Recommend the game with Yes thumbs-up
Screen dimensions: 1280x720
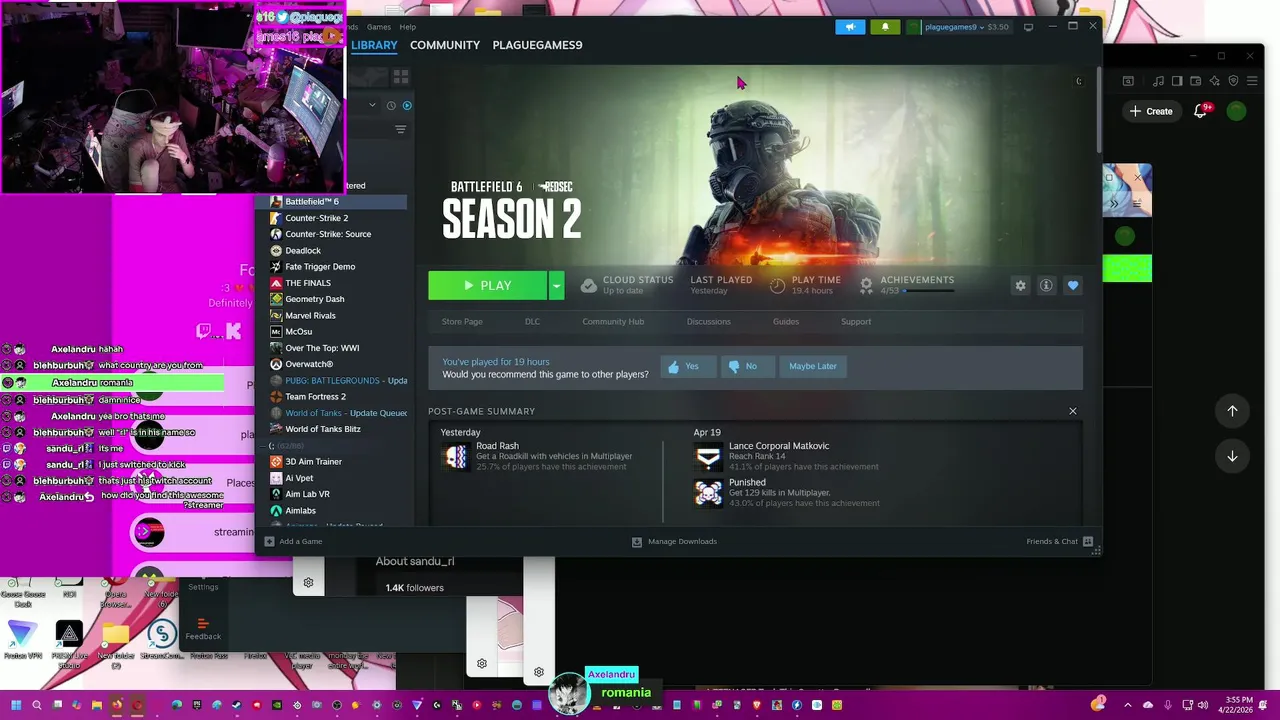pyautogui.click(x=687, y=366)
